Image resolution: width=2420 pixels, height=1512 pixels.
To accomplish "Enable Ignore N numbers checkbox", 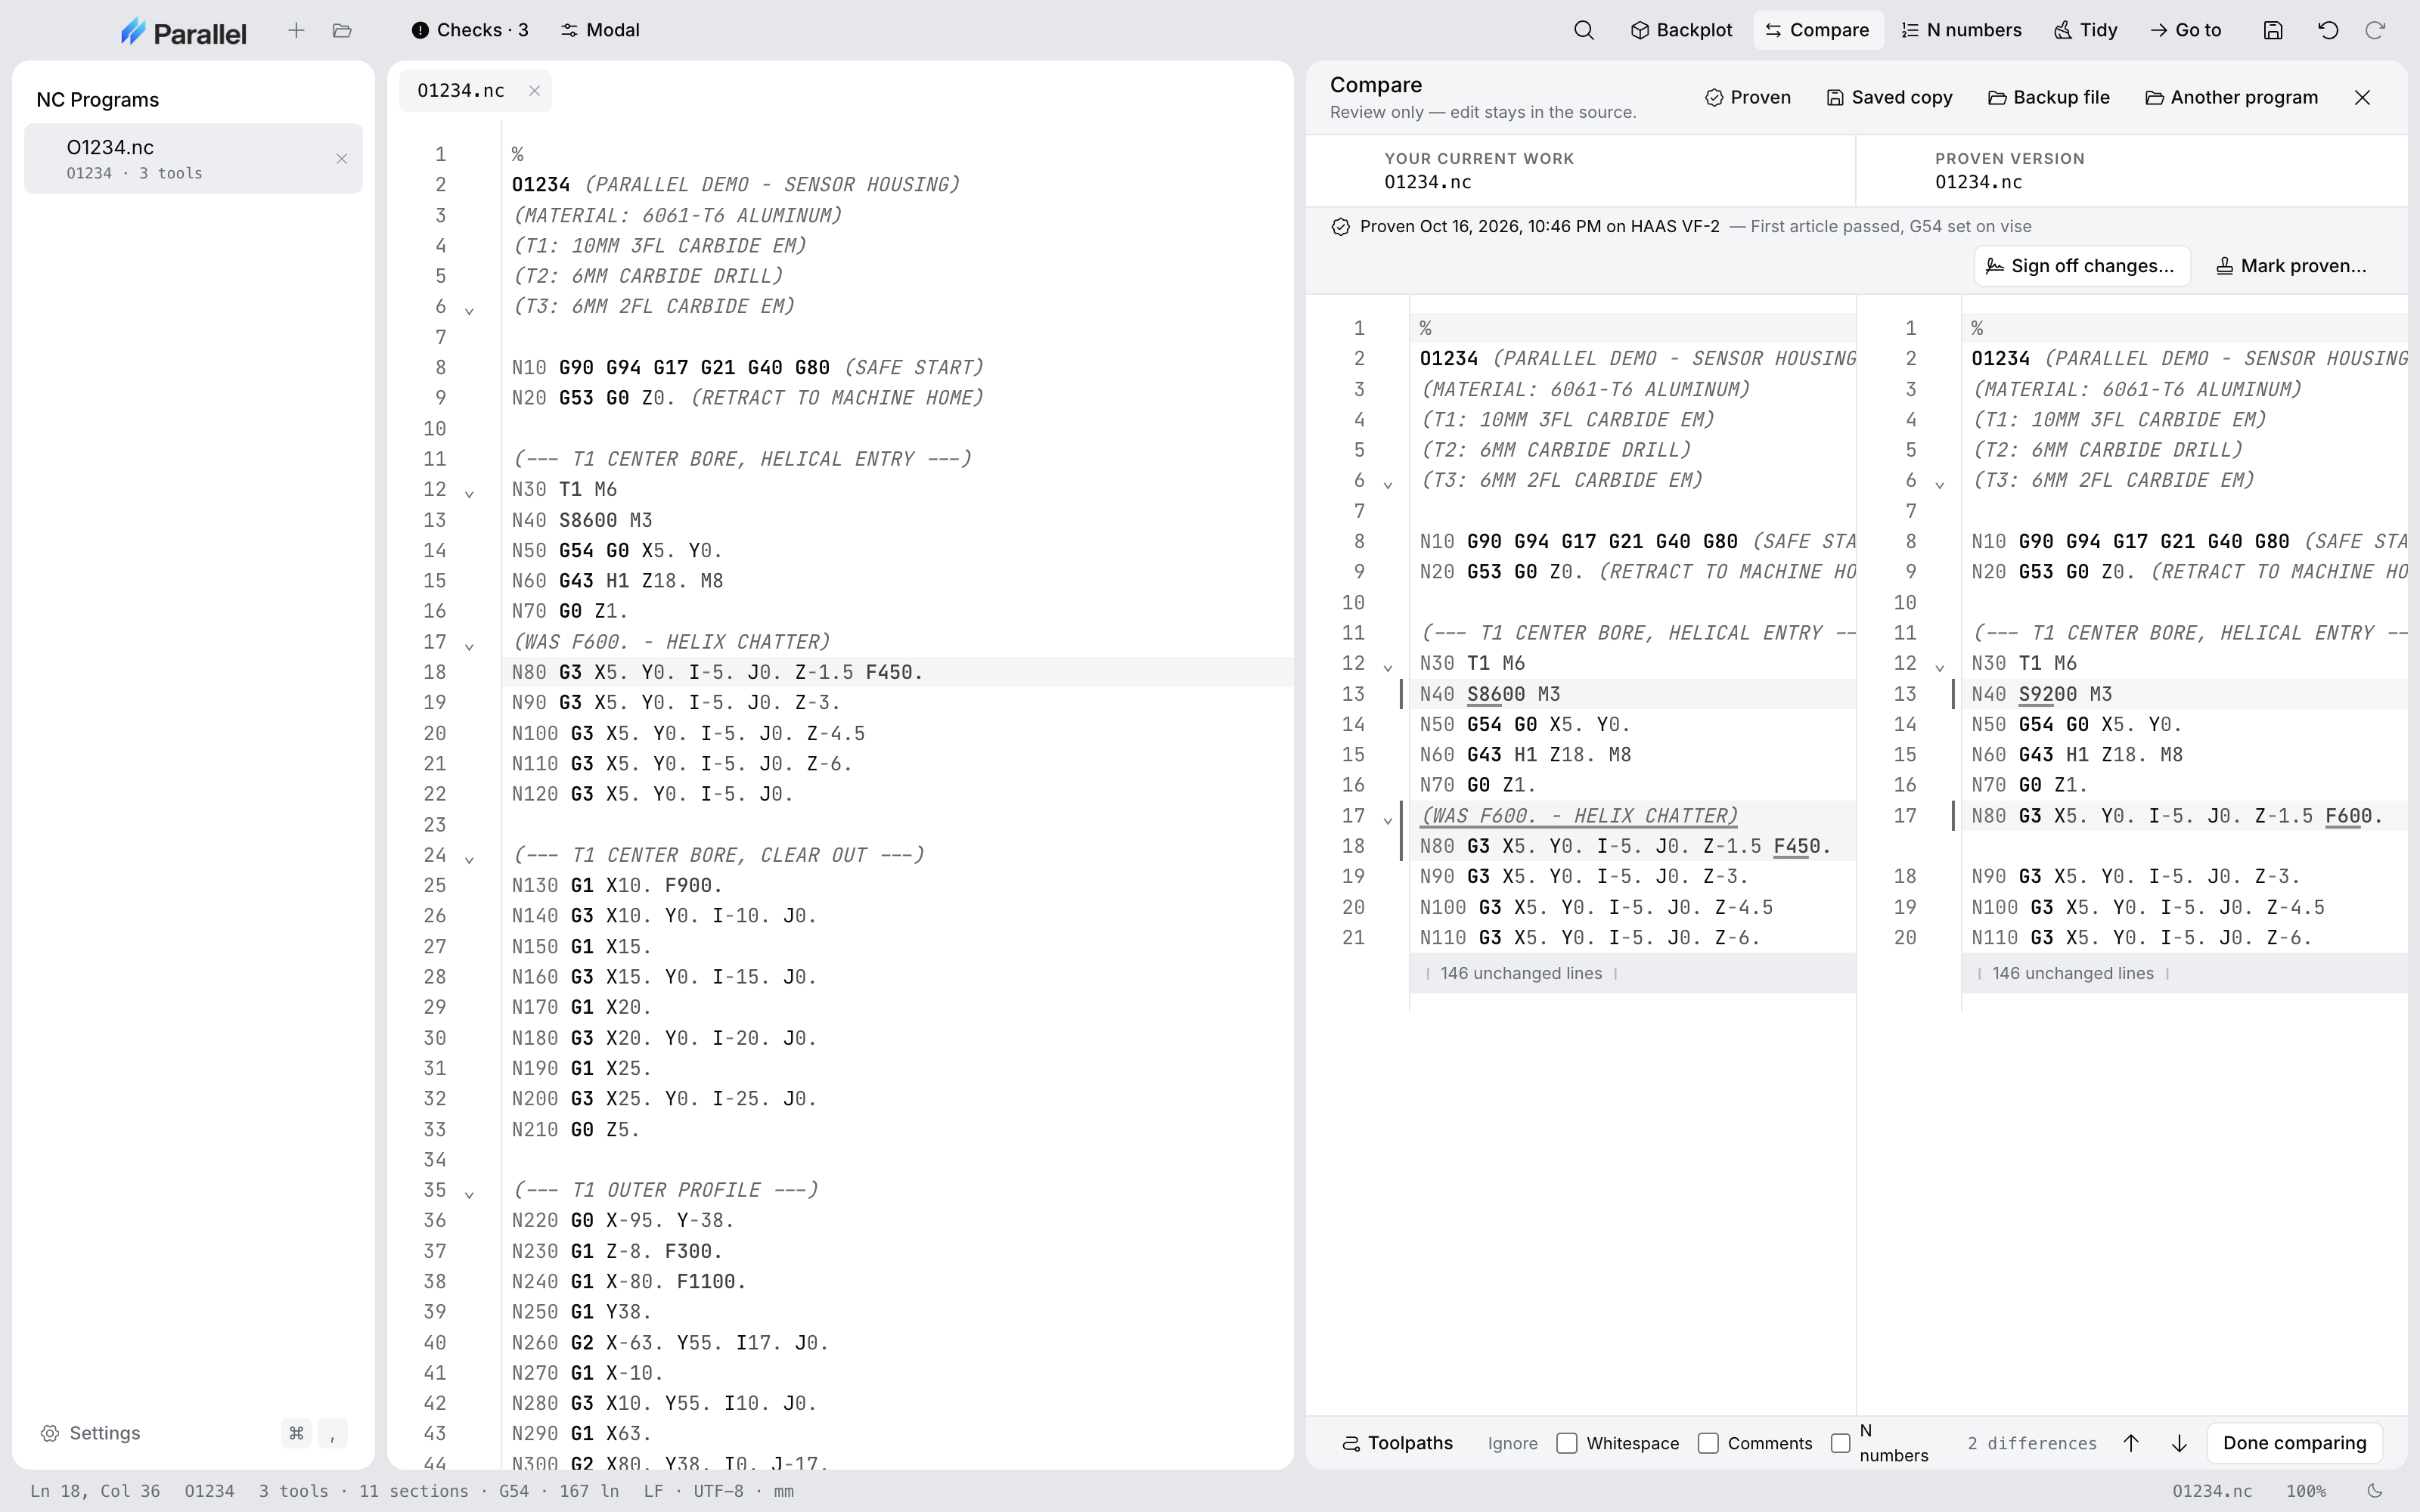I will pos(1840,1443).
